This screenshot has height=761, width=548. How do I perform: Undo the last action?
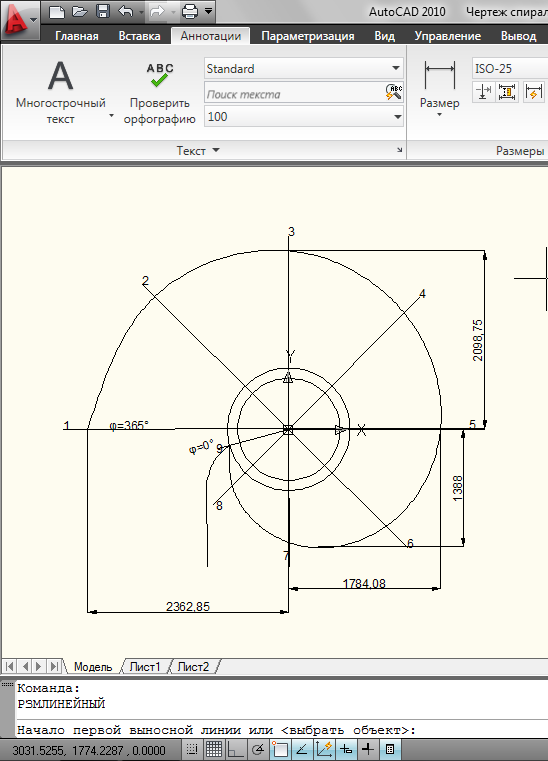126,11
